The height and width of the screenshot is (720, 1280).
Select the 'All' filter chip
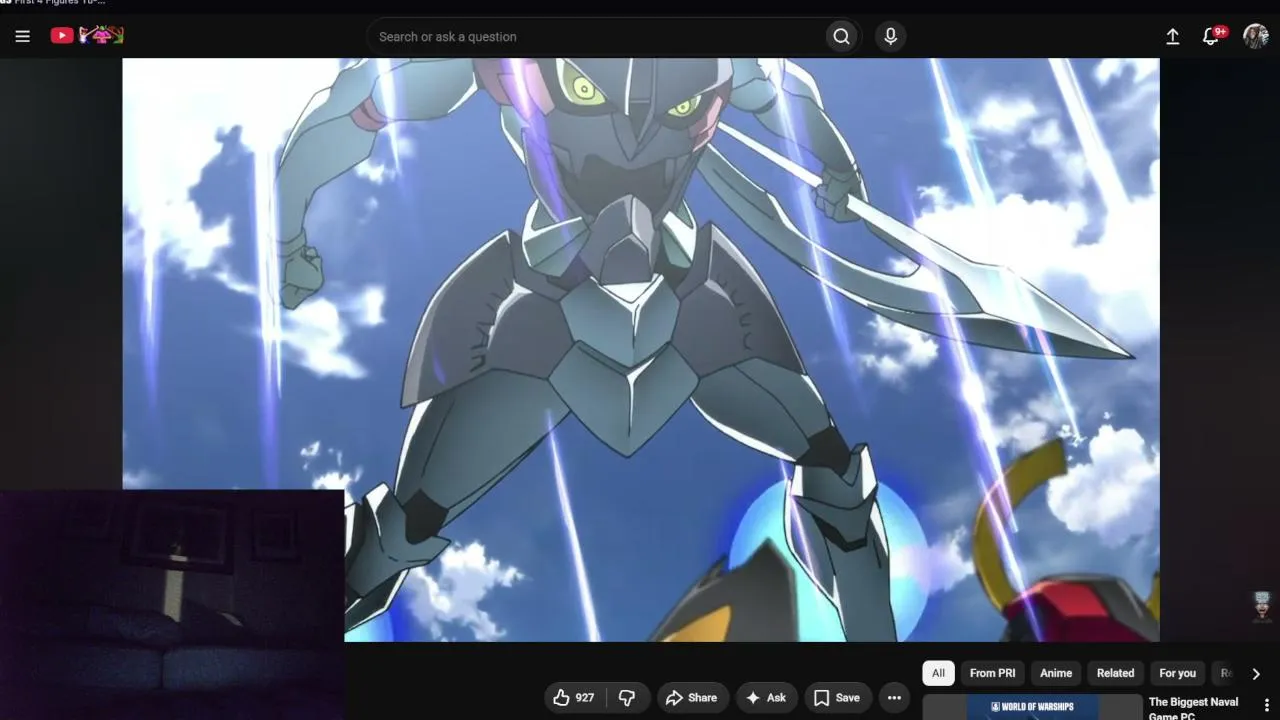coord(938,673)
